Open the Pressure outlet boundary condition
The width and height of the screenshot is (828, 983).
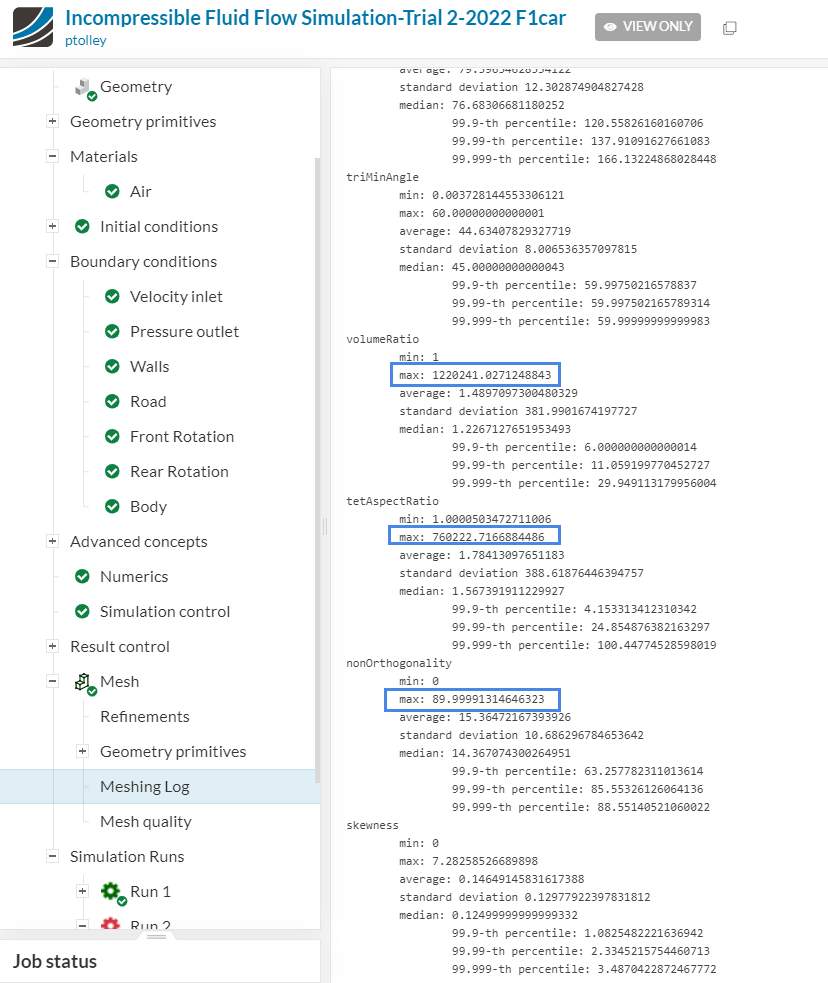pyautogui.click(x=184, y=331)
